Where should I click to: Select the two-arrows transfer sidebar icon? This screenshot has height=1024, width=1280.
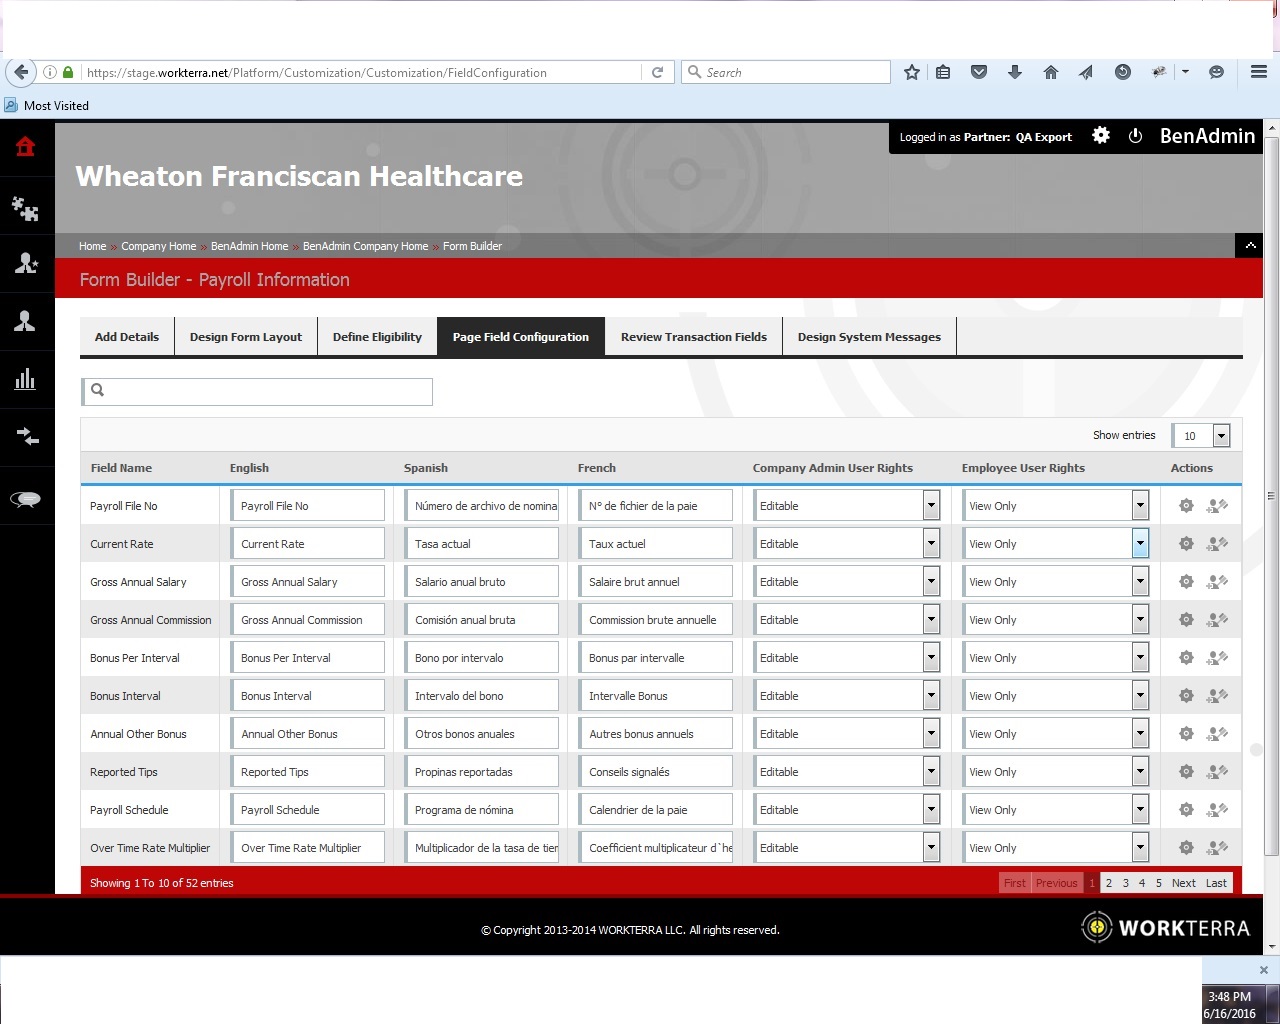[x=27, y=437]
